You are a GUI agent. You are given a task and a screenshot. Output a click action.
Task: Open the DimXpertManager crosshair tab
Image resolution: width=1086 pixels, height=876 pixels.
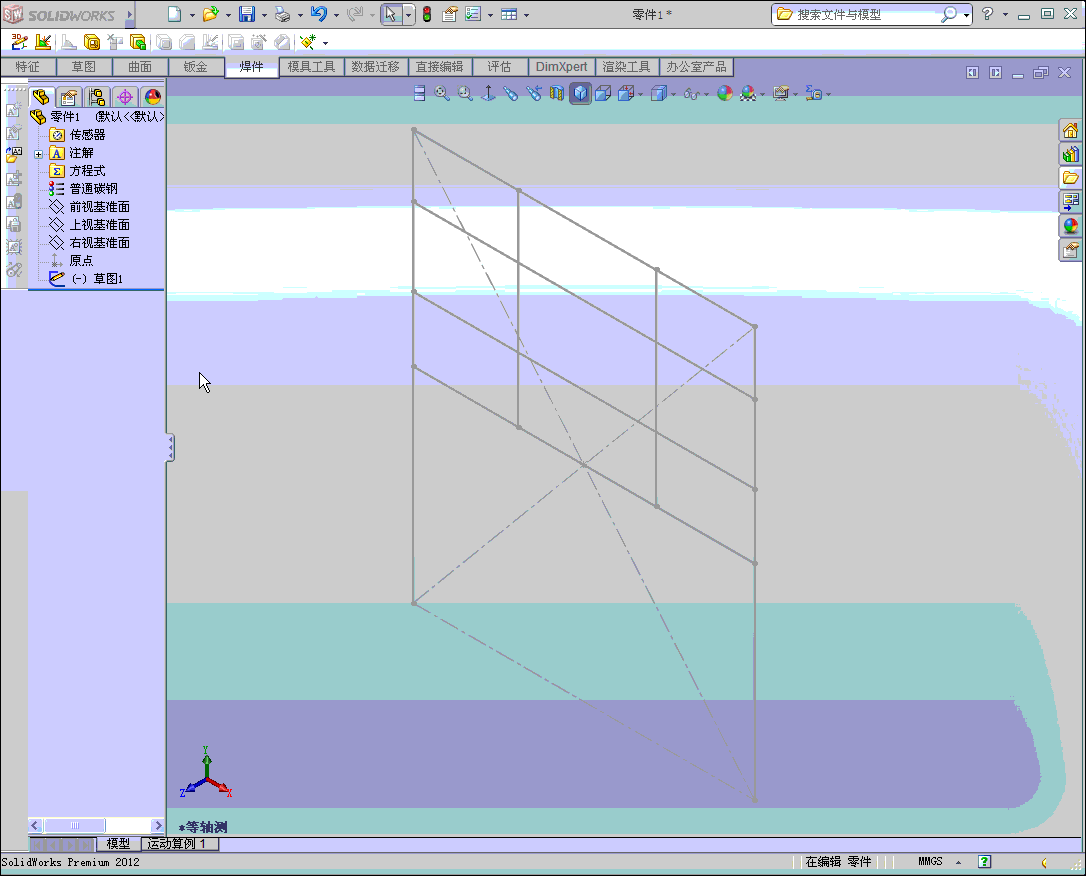[x=125, y=97]
